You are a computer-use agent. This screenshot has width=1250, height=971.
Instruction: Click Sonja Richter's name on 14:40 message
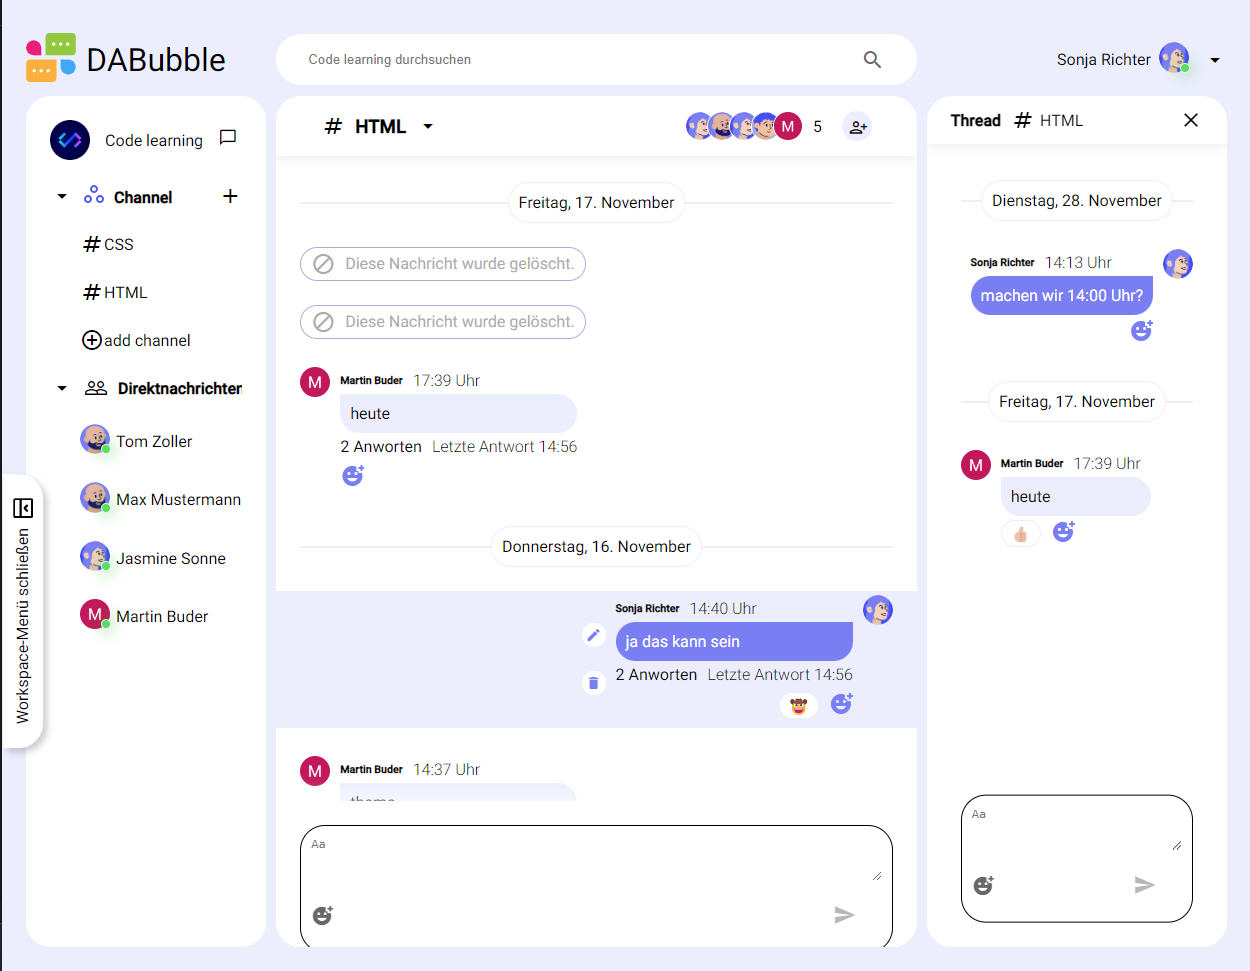tap(647, 608)
